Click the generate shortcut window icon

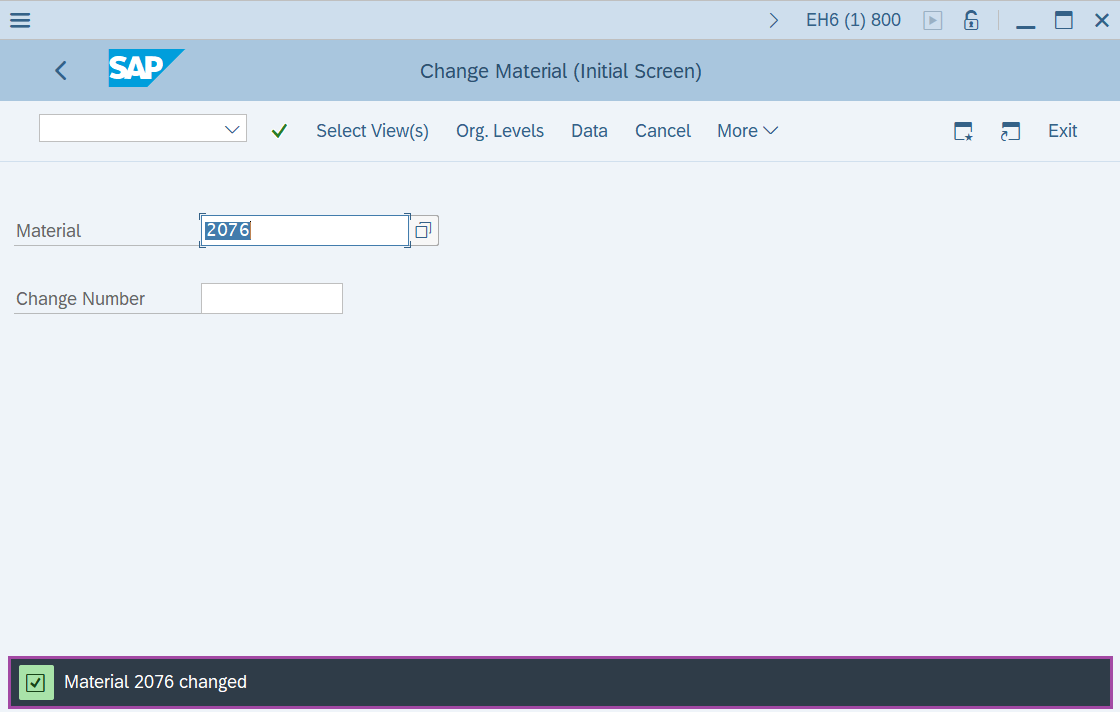point(1010,131)
